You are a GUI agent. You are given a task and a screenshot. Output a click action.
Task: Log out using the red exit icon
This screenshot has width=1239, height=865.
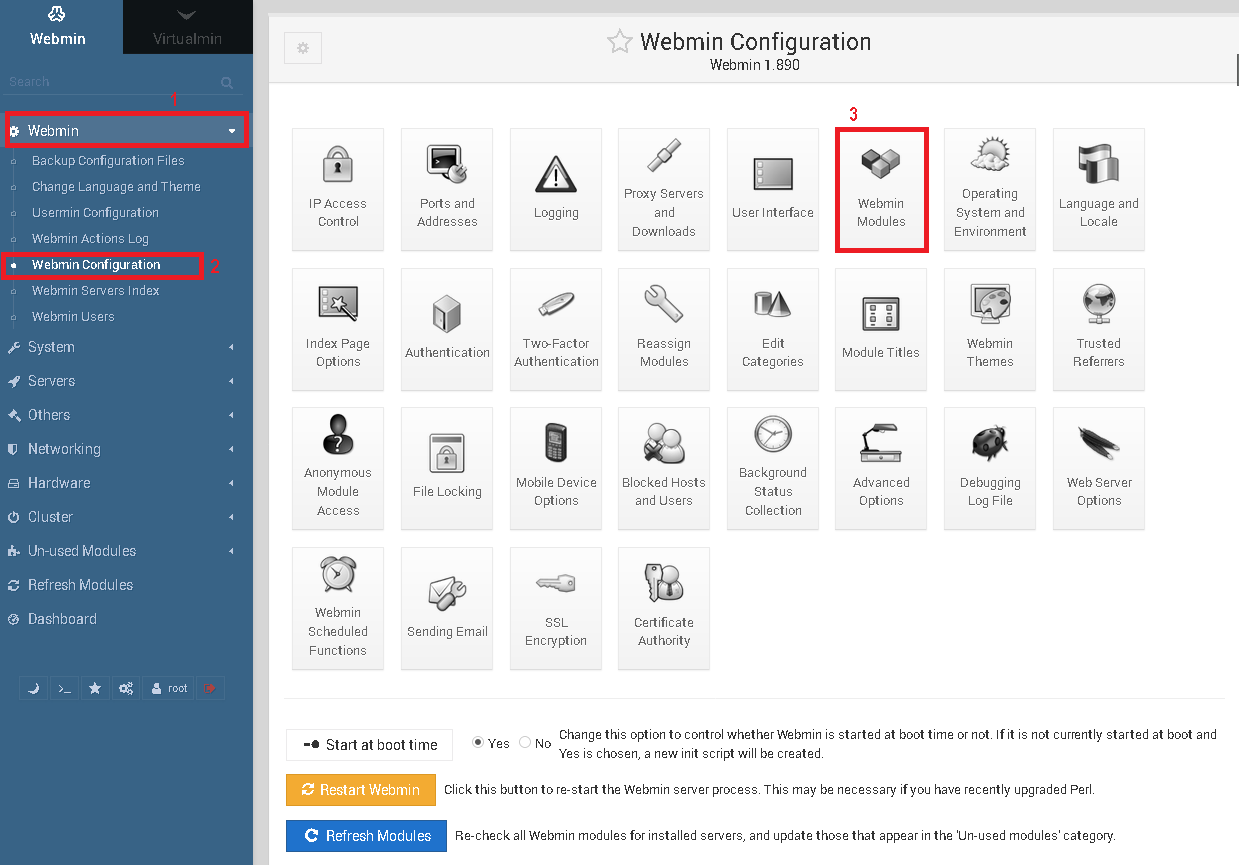(x=211, y=687)
